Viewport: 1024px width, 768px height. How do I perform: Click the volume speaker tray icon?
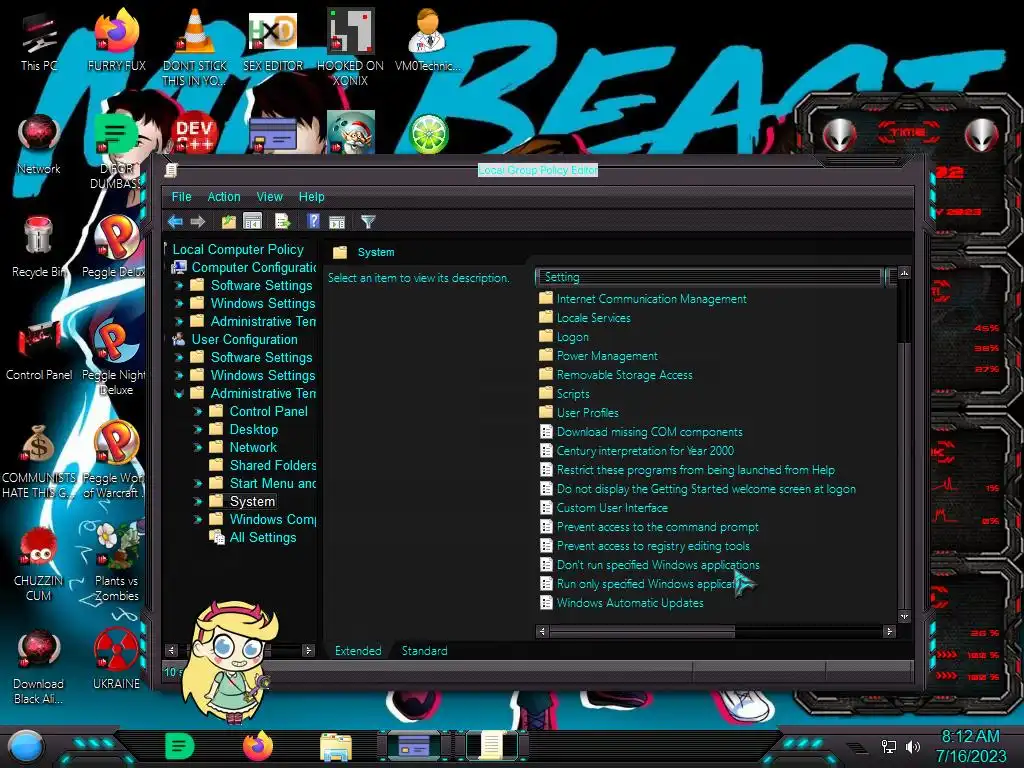[x=912, y=746]
